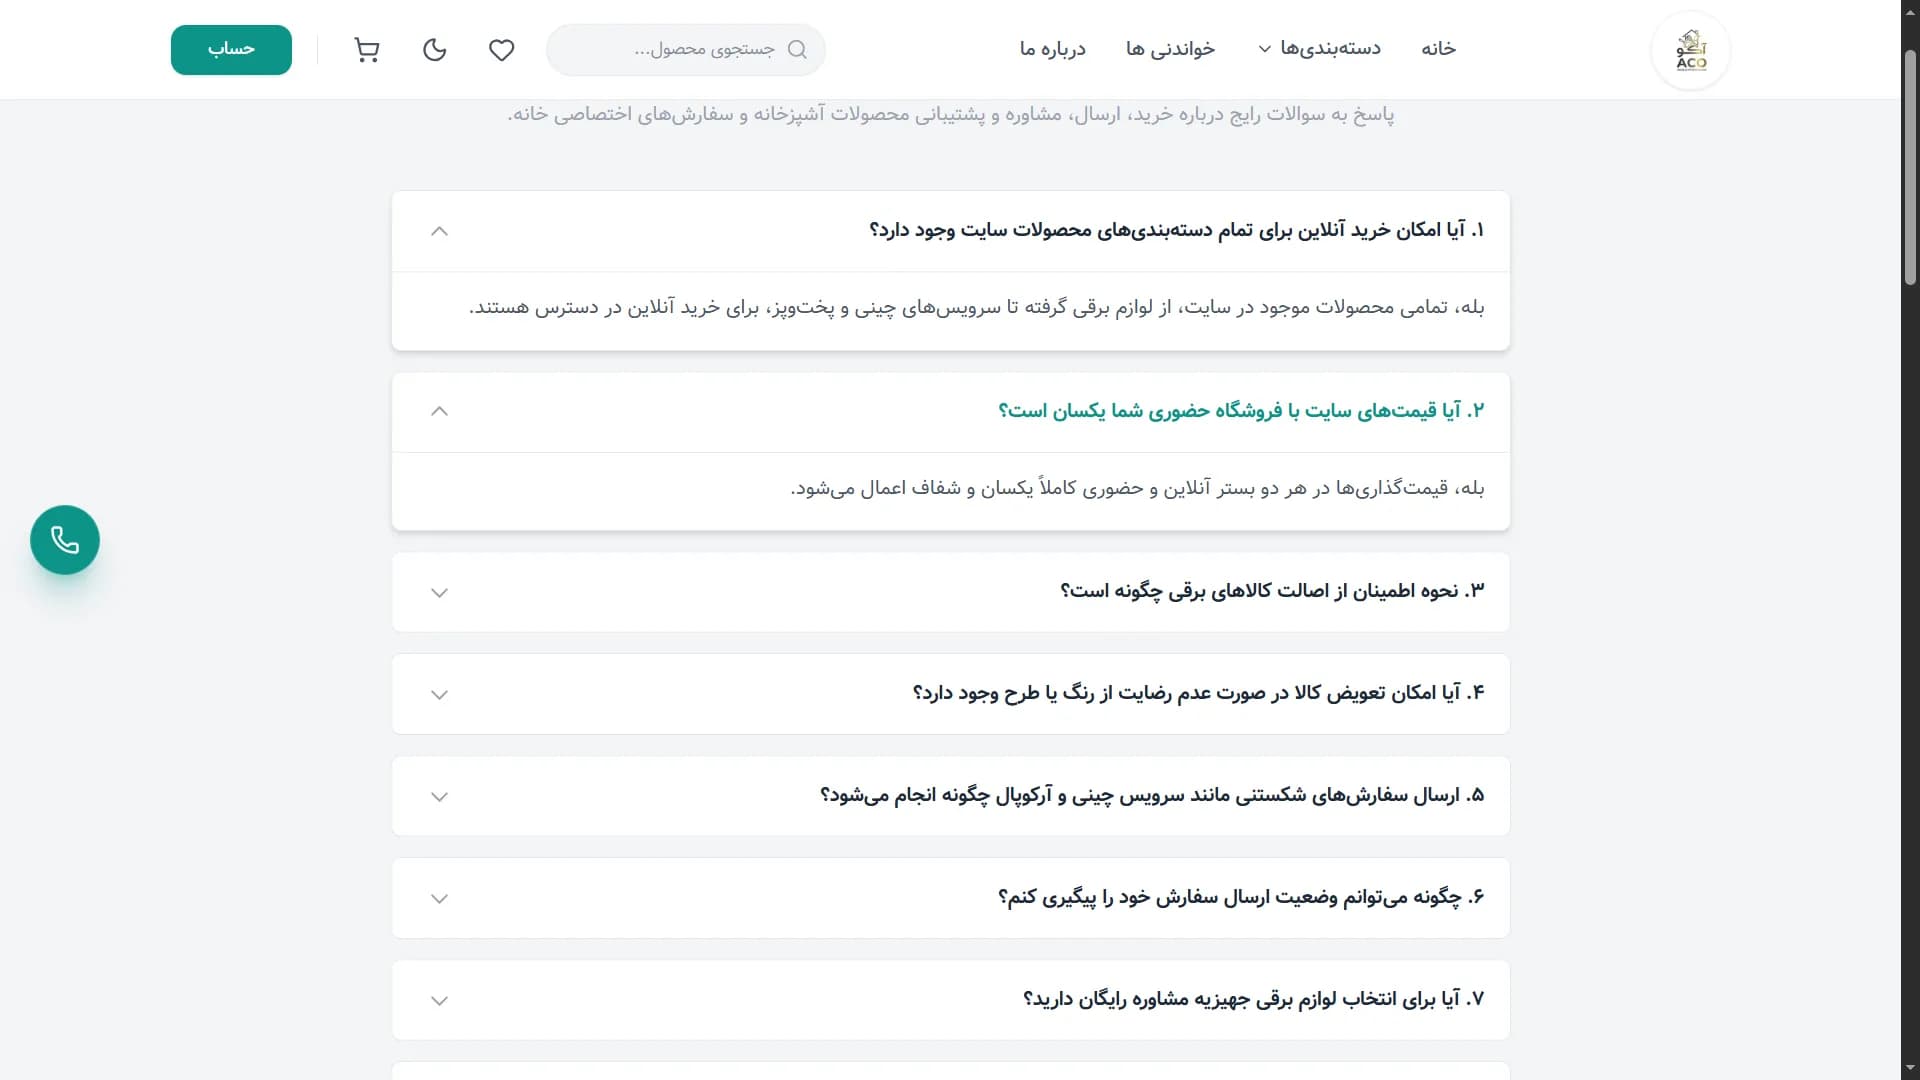Click the floating phone call button
This screenshot has width=1920, height=1080.
tap(65, 540)
